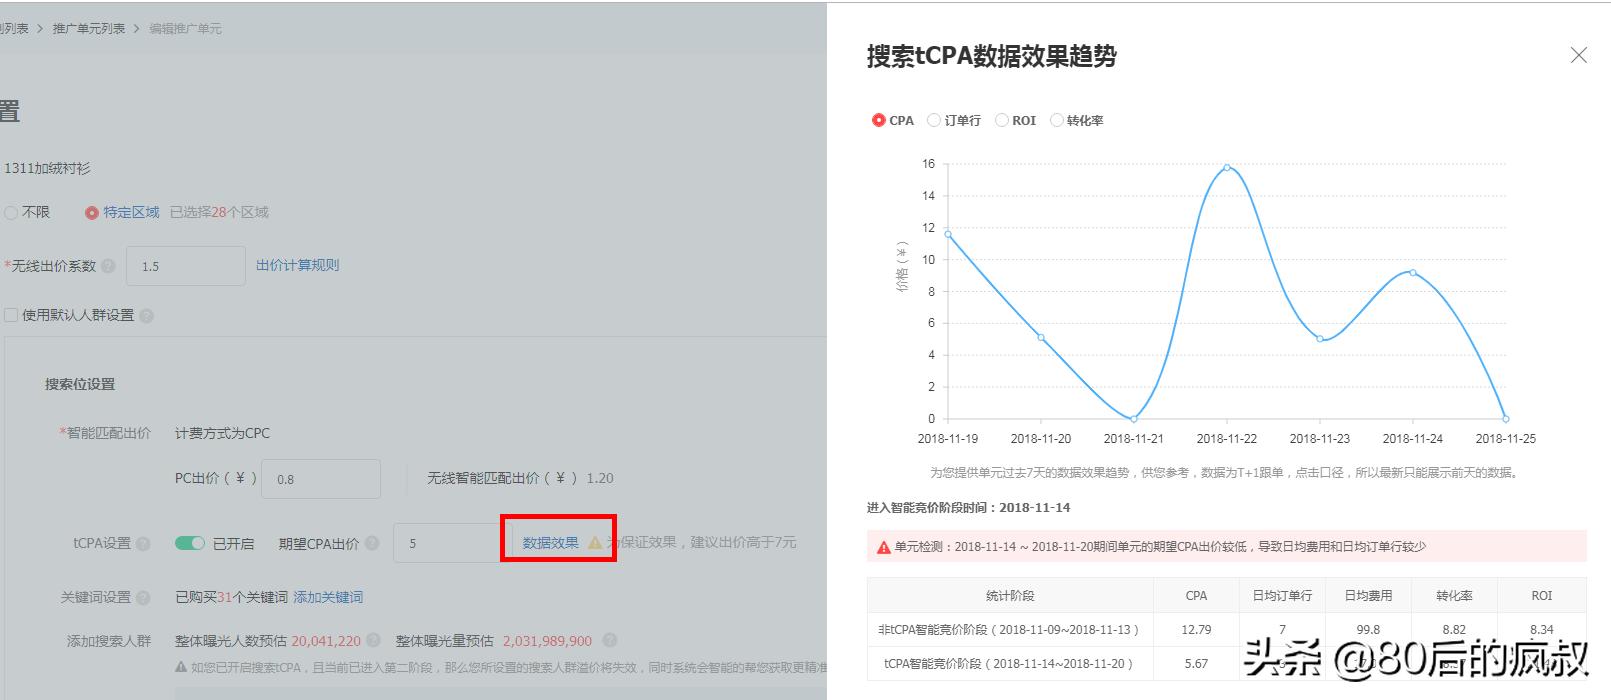
Task: Click CPA value 12.79 cell
Action: point(1196,629)
